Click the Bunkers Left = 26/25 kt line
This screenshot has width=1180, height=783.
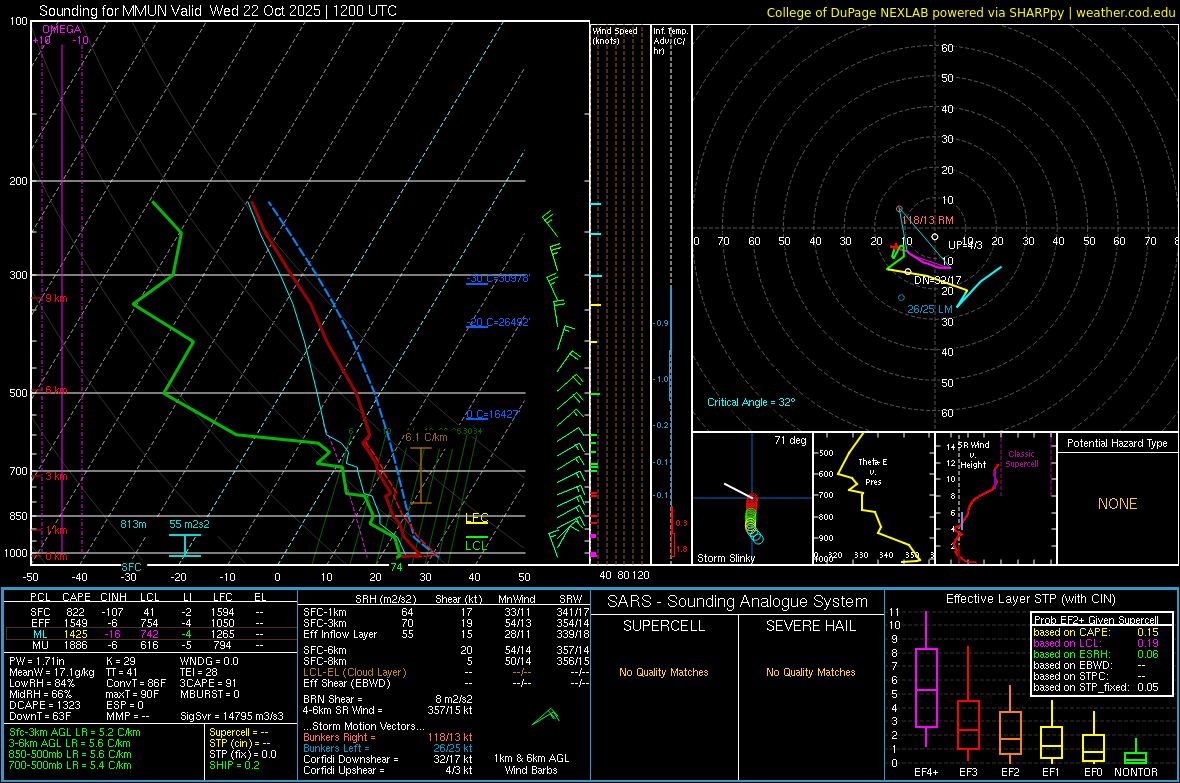pos(388,748)
